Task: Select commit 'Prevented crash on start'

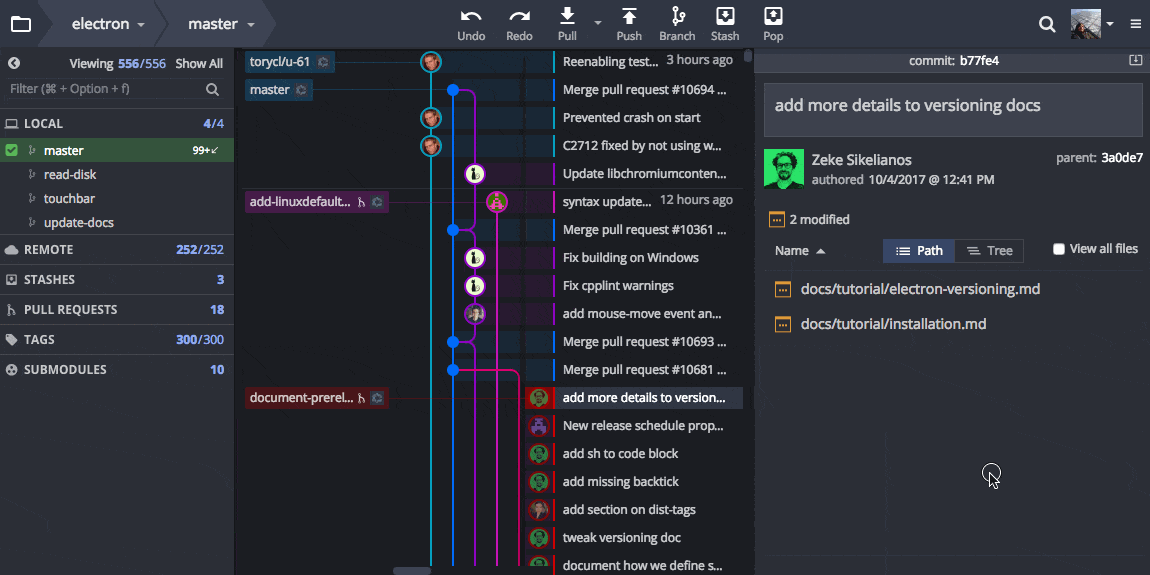Action: coord(631,118)
